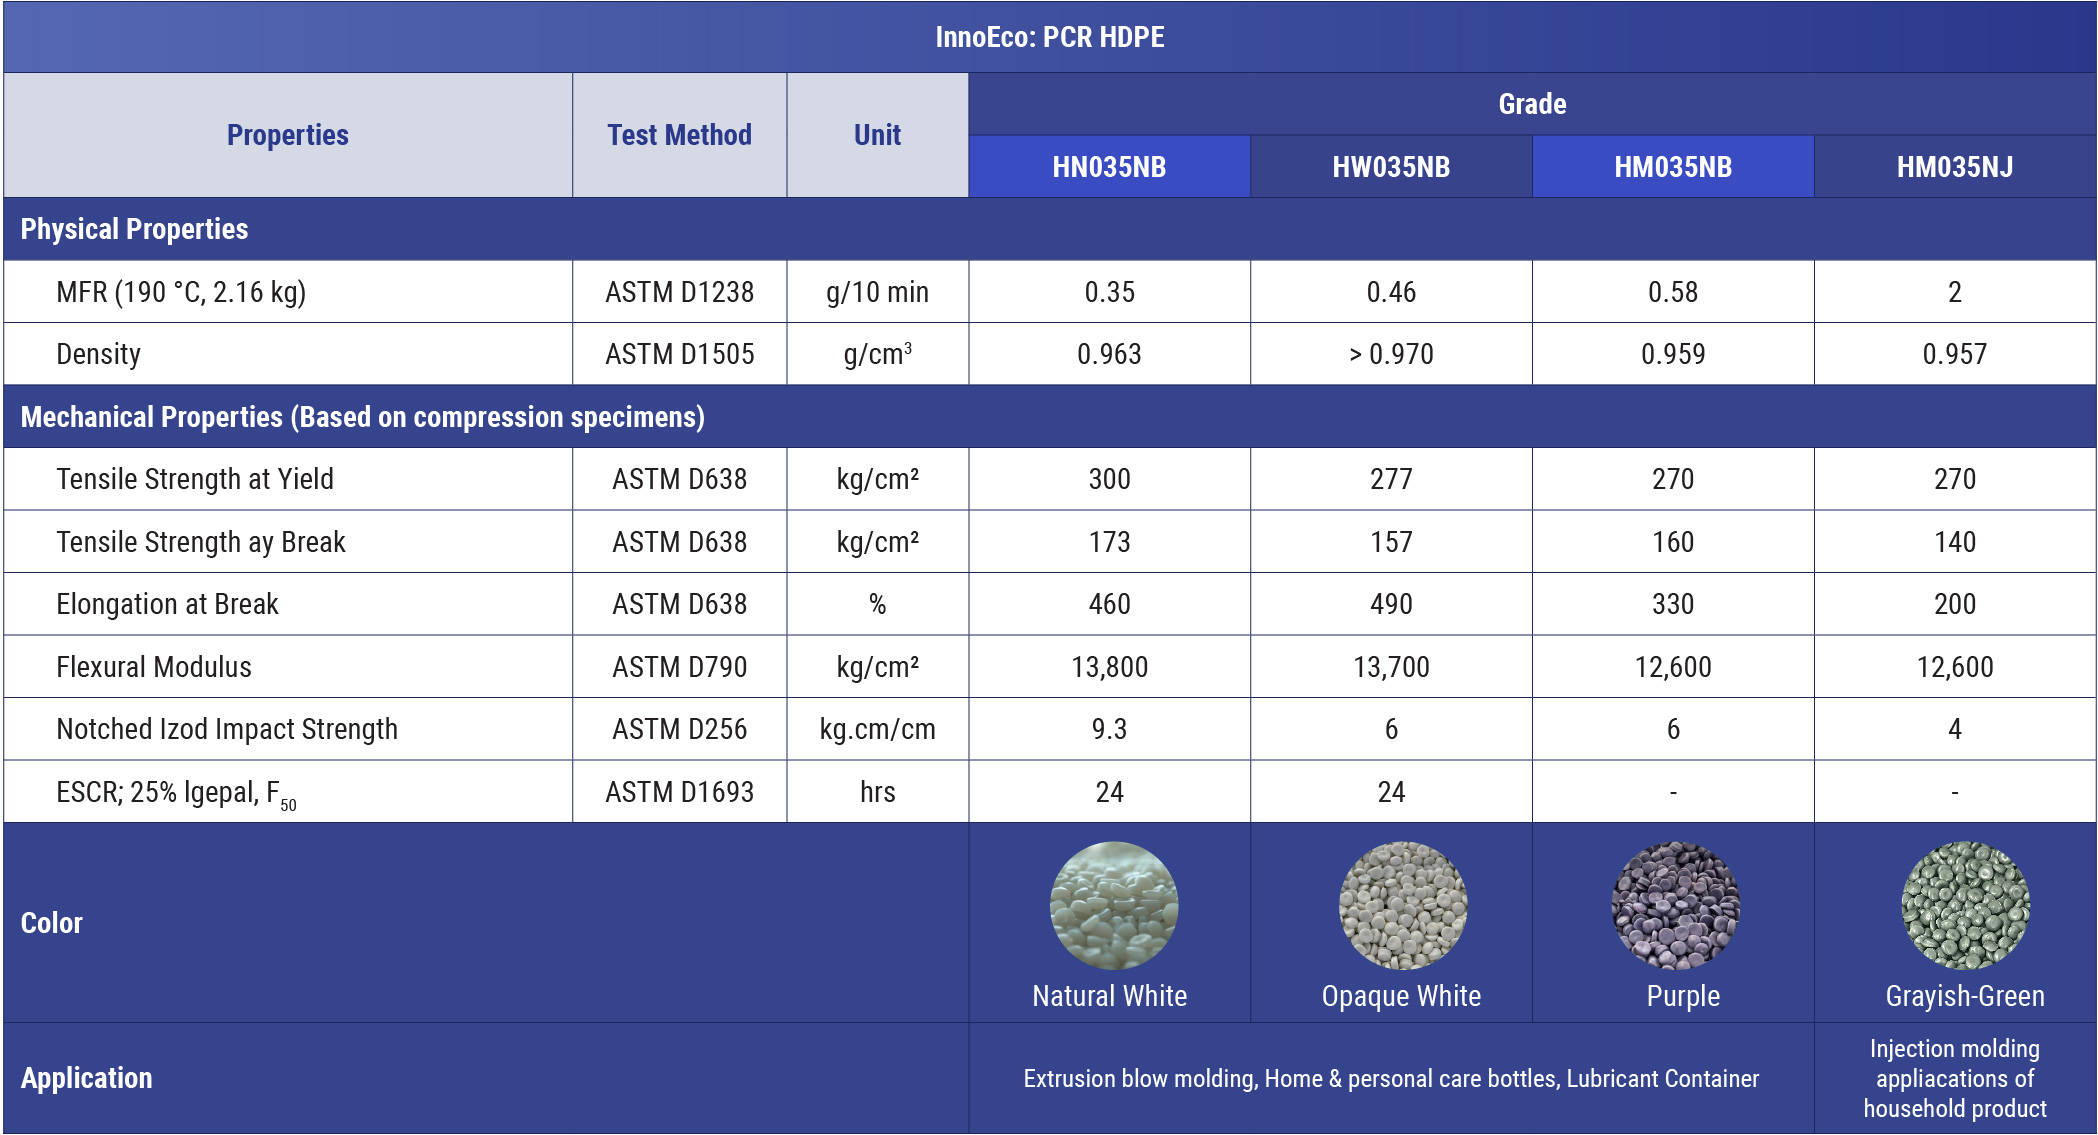This screenshot has width=2098, height=1135.
Task: Click the Properties column header
Action: pos(288,135)
